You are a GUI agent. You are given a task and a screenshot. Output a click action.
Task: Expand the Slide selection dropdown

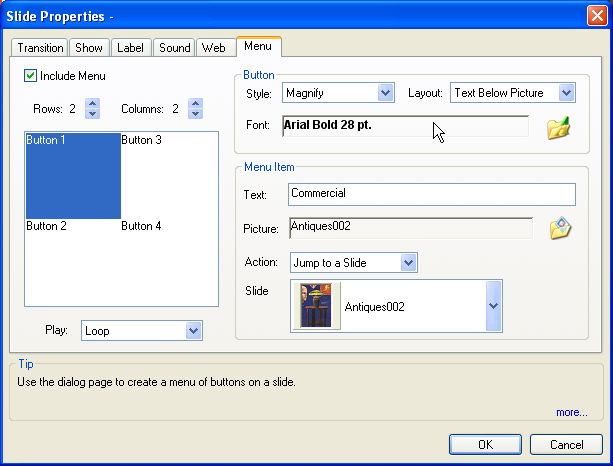[494, 306]
